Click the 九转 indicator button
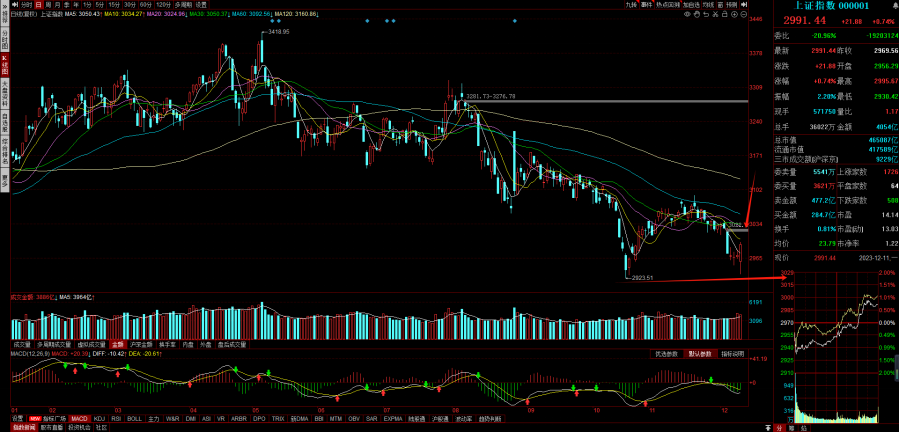 click(631, 5)
